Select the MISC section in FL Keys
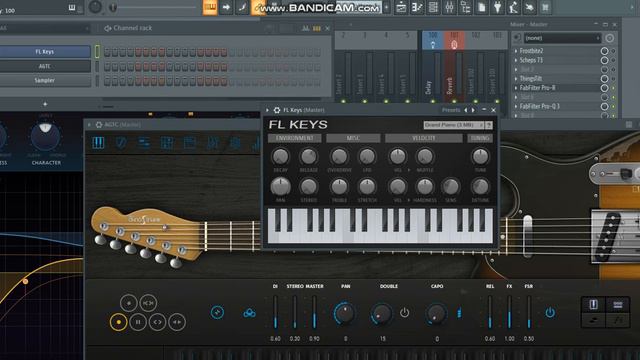640x360 pixels. 353,138
